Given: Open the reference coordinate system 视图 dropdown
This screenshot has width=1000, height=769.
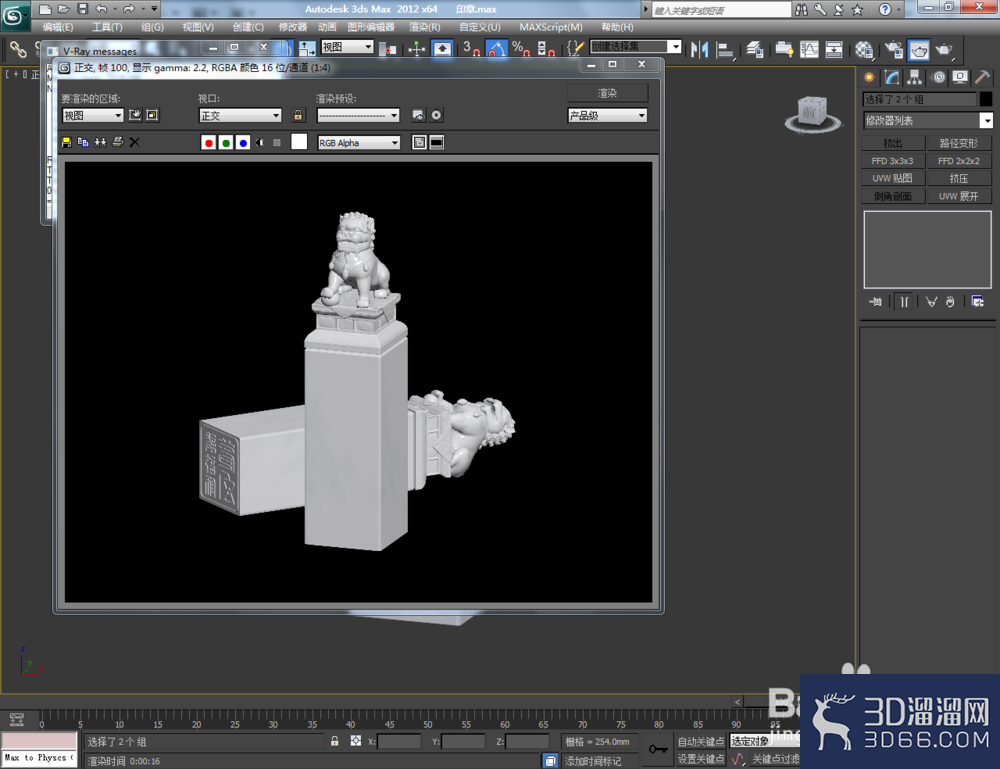Looking at the screenshot, I should pos(347,47).
